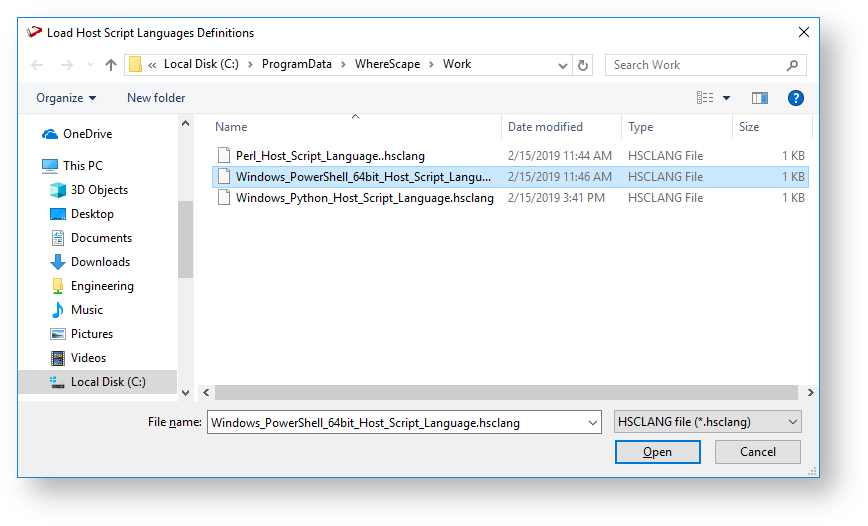Image resolution: width=868 pixels, height=526 pixels.
Task: Select OneDrive in the navigation pane
Action: click(87, 134)
